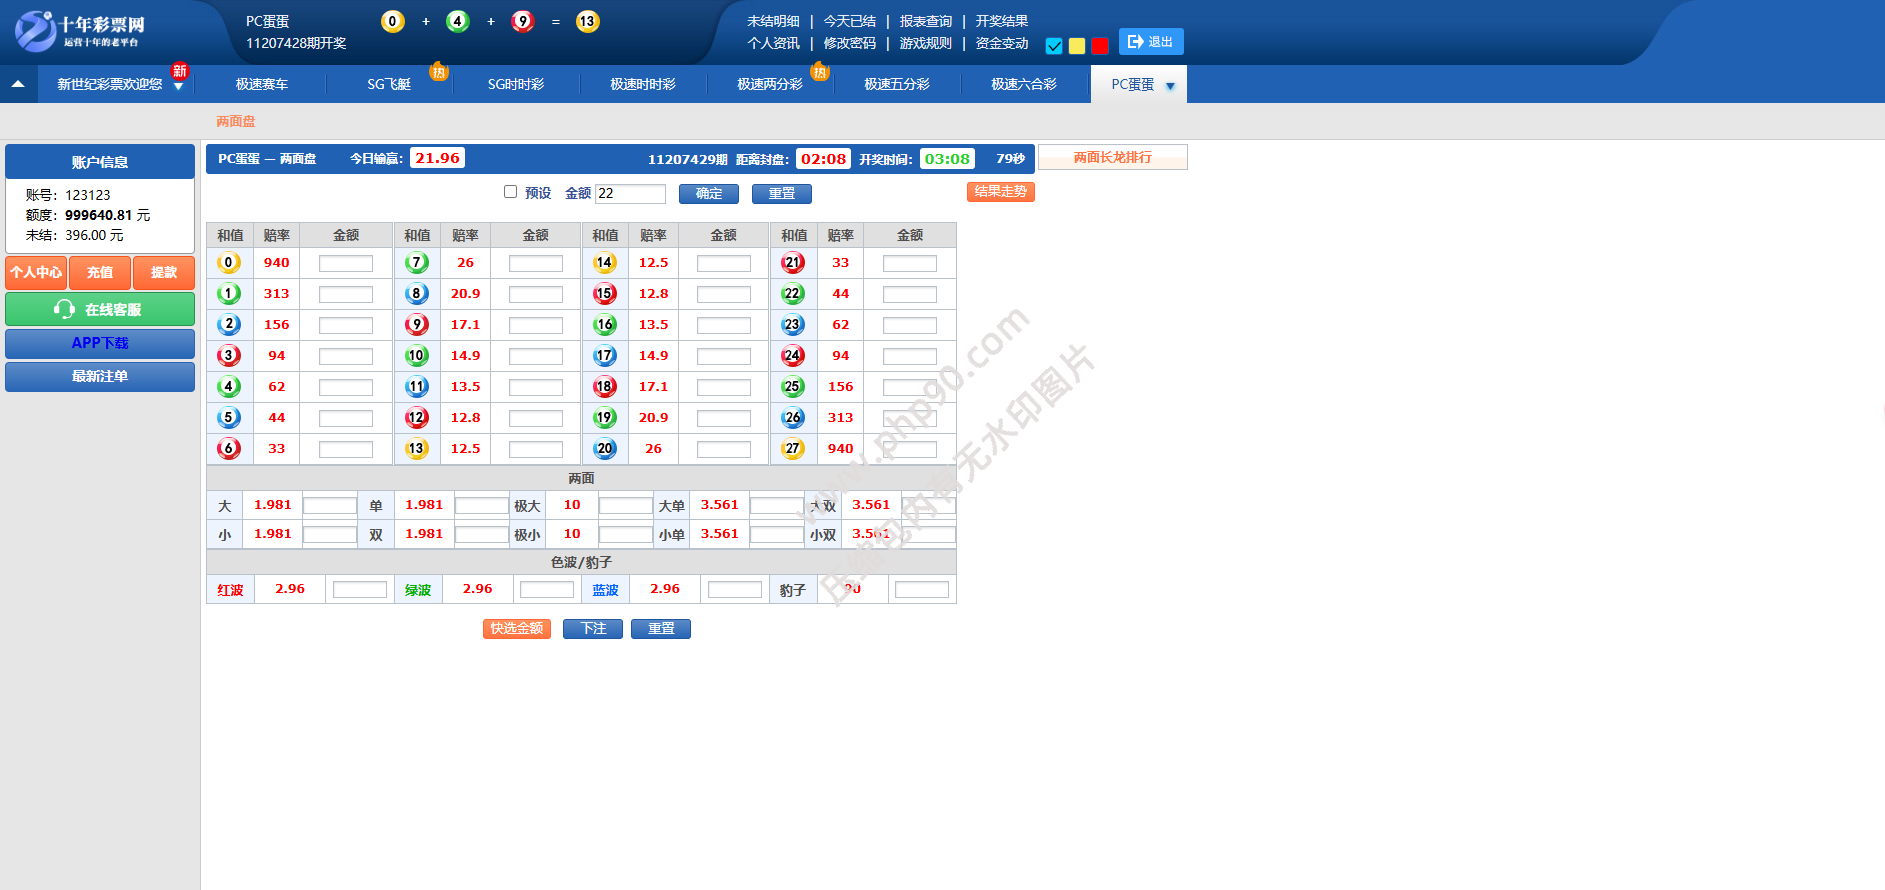Expand the PC蛋蛋 dropdown arrow
The width and height of the screenshot is (1885, 890).
(1170, 86)
